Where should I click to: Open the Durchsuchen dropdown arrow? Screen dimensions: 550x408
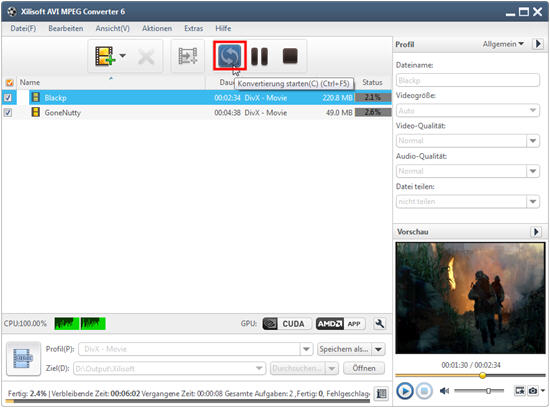point(332,369)
